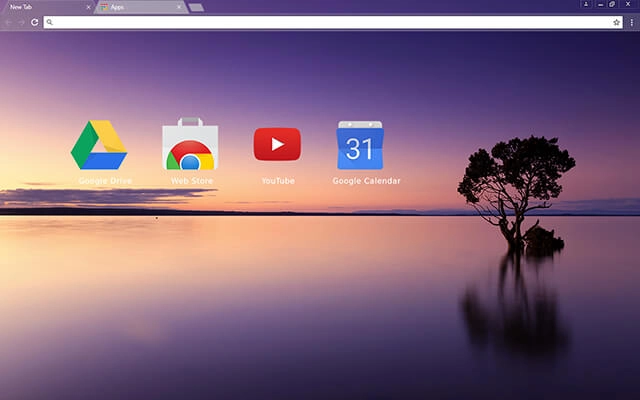The width and height of the screenshot is (640, 400).
Task: Open a new tab with the new-tab button
Action: 196,7
